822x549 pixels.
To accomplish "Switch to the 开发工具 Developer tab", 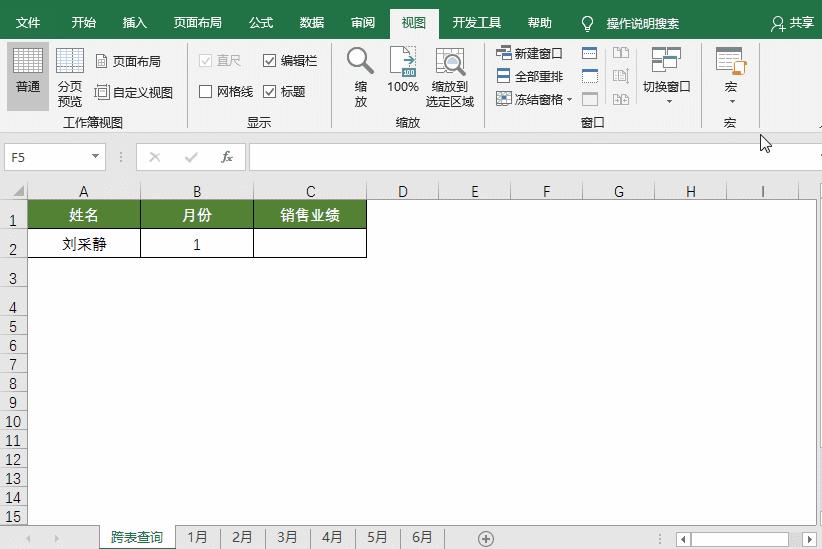I will pyautogui.click(x=476, y=23).
